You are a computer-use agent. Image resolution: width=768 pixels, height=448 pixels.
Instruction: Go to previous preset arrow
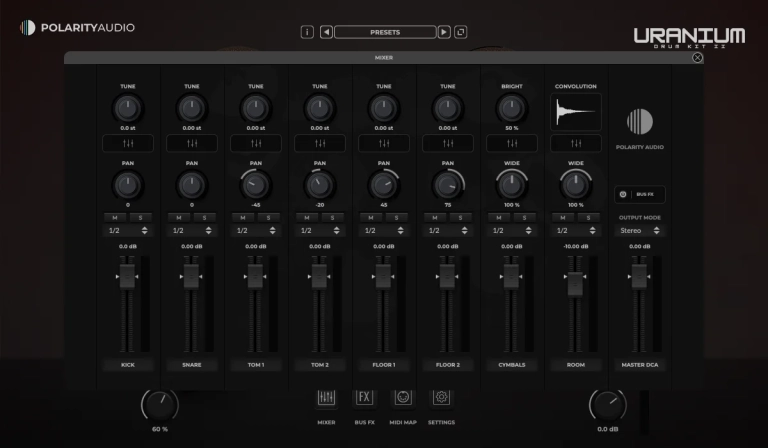pyautogui.click(x=326, y=32)
